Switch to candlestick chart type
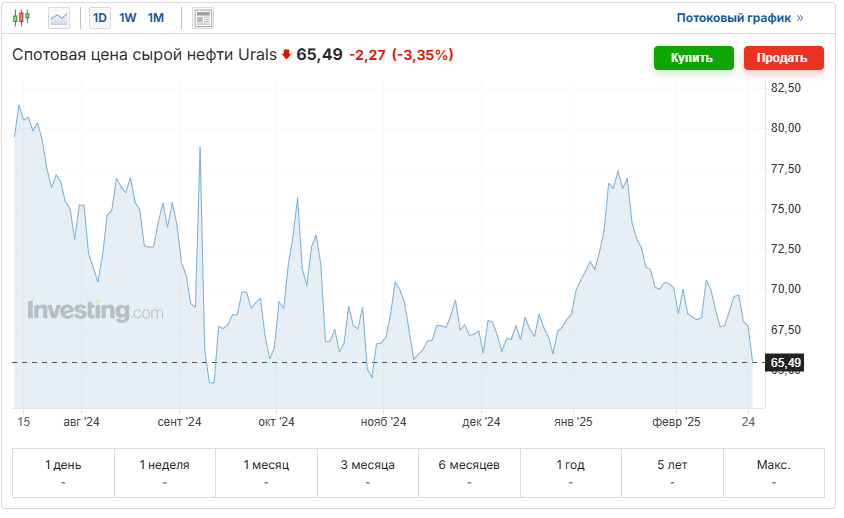The image size is (844, 518). coord(22,18)
